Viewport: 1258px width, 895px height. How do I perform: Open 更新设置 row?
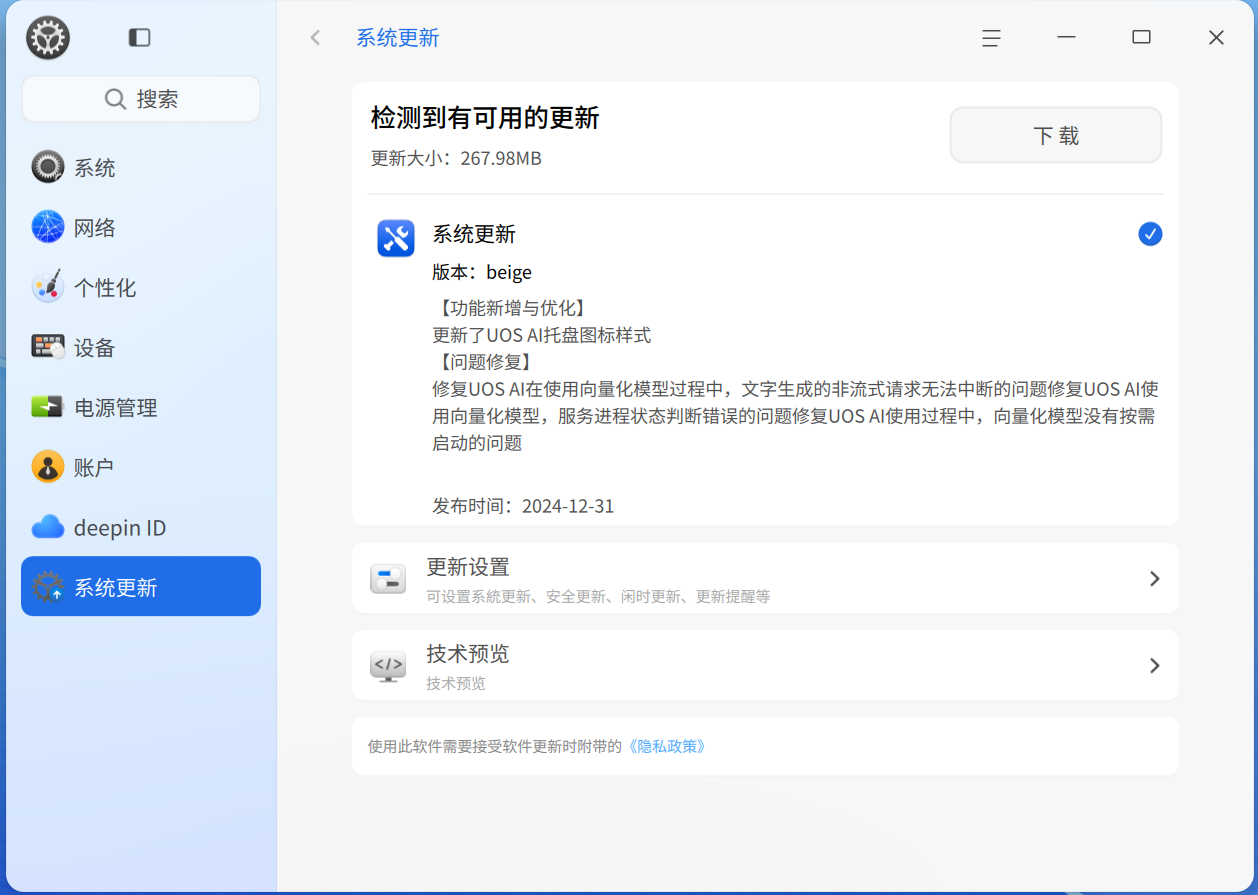[x=765, y=578]
